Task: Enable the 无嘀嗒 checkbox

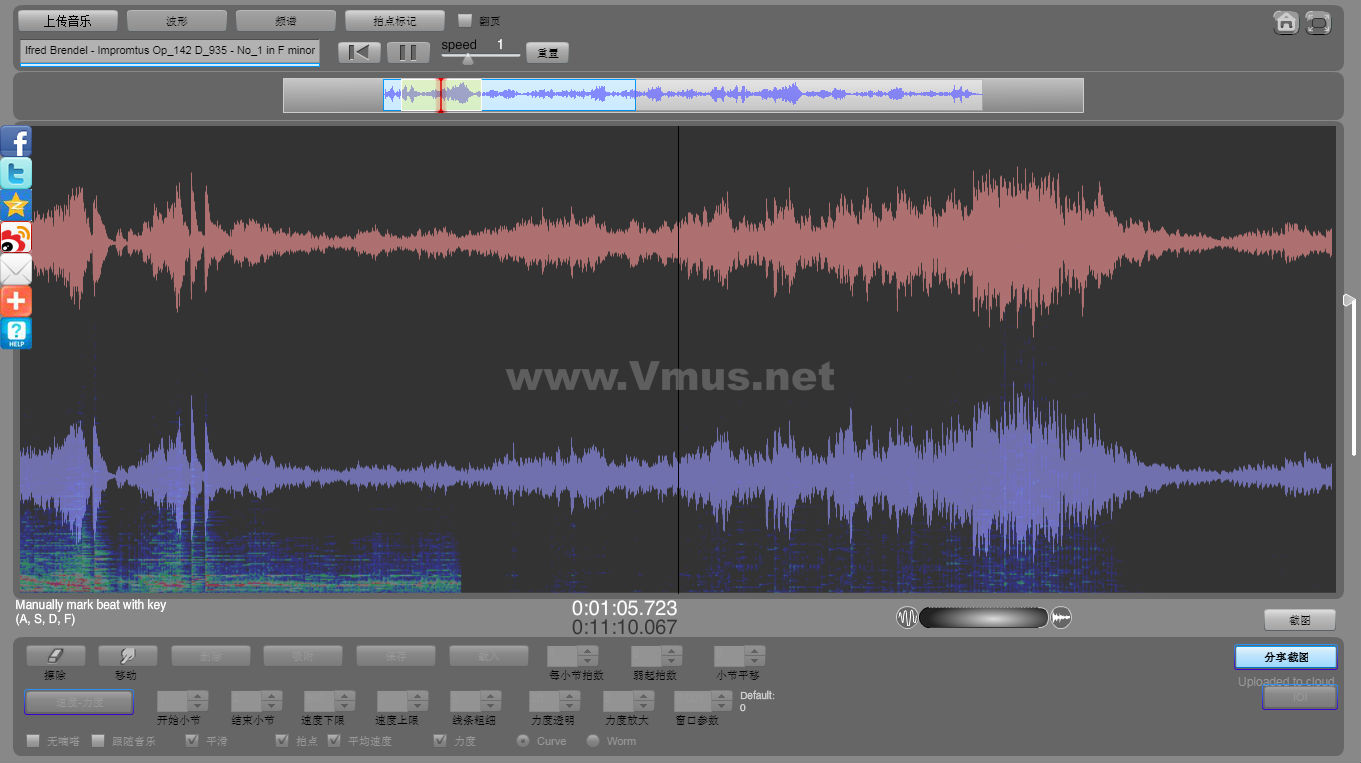Action: [x=34, y=741]
